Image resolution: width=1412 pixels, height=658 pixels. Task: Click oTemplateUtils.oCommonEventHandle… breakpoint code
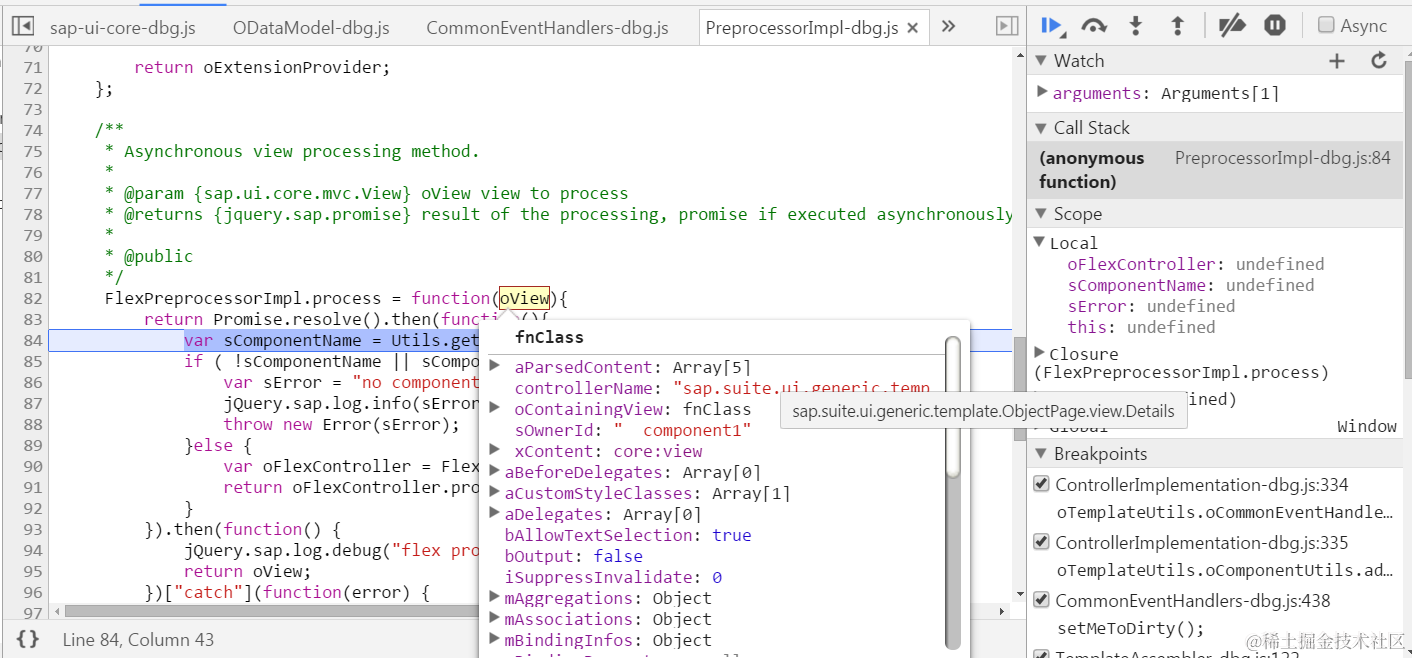(1225, 512)
